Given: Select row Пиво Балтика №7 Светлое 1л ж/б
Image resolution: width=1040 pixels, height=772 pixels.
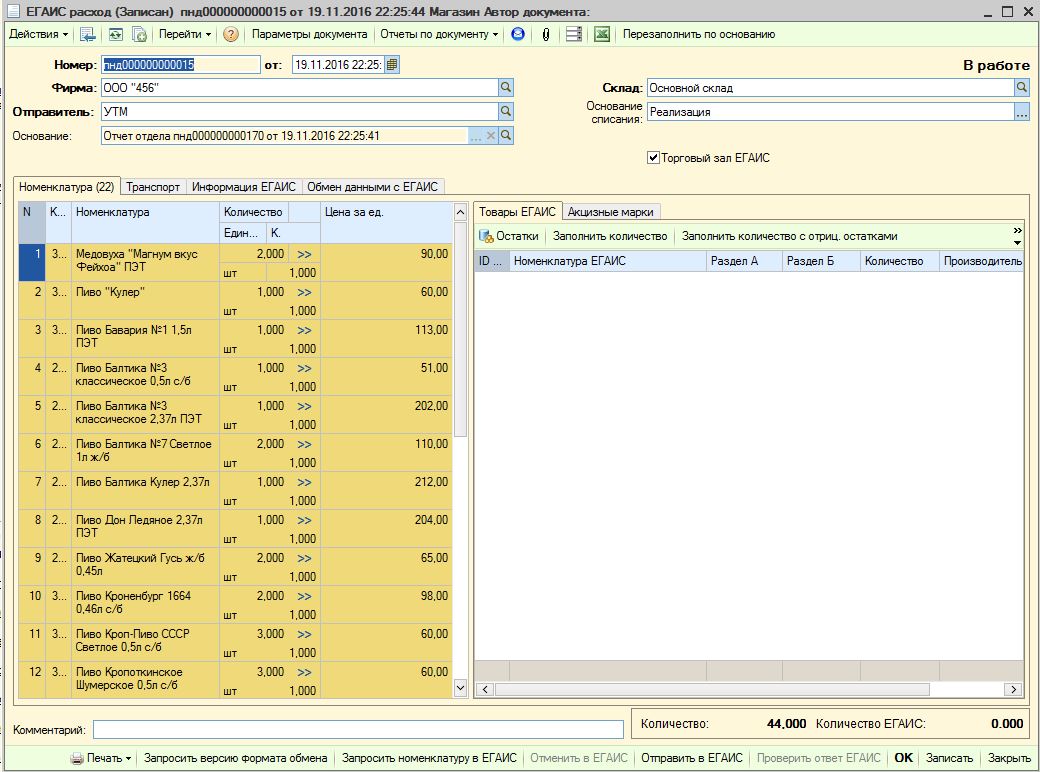Looking at the screenshot, I should (x=235, y=452).
